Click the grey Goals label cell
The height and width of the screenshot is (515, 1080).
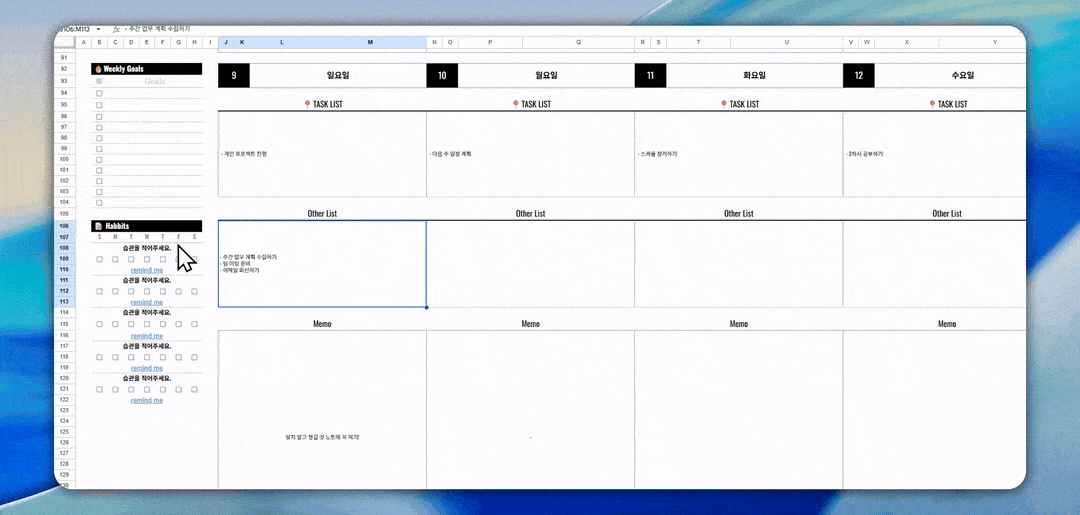click(154, 81)
